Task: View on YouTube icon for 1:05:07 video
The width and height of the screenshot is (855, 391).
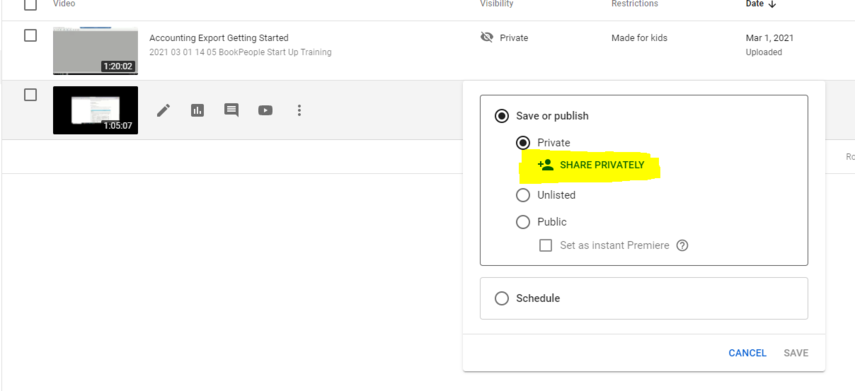Action: pyautogui.click(x=265, y=110)
